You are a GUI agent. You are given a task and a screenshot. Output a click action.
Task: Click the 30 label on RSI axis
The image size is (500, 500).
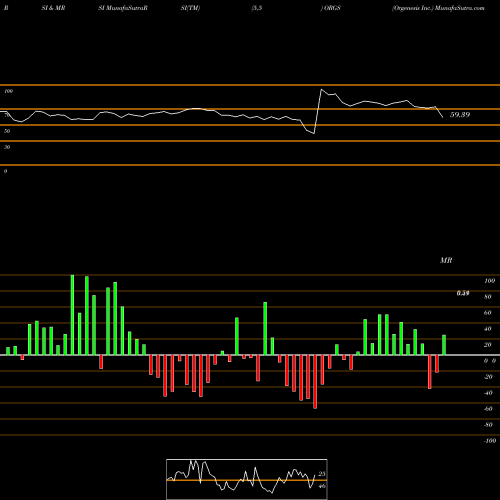7,147
